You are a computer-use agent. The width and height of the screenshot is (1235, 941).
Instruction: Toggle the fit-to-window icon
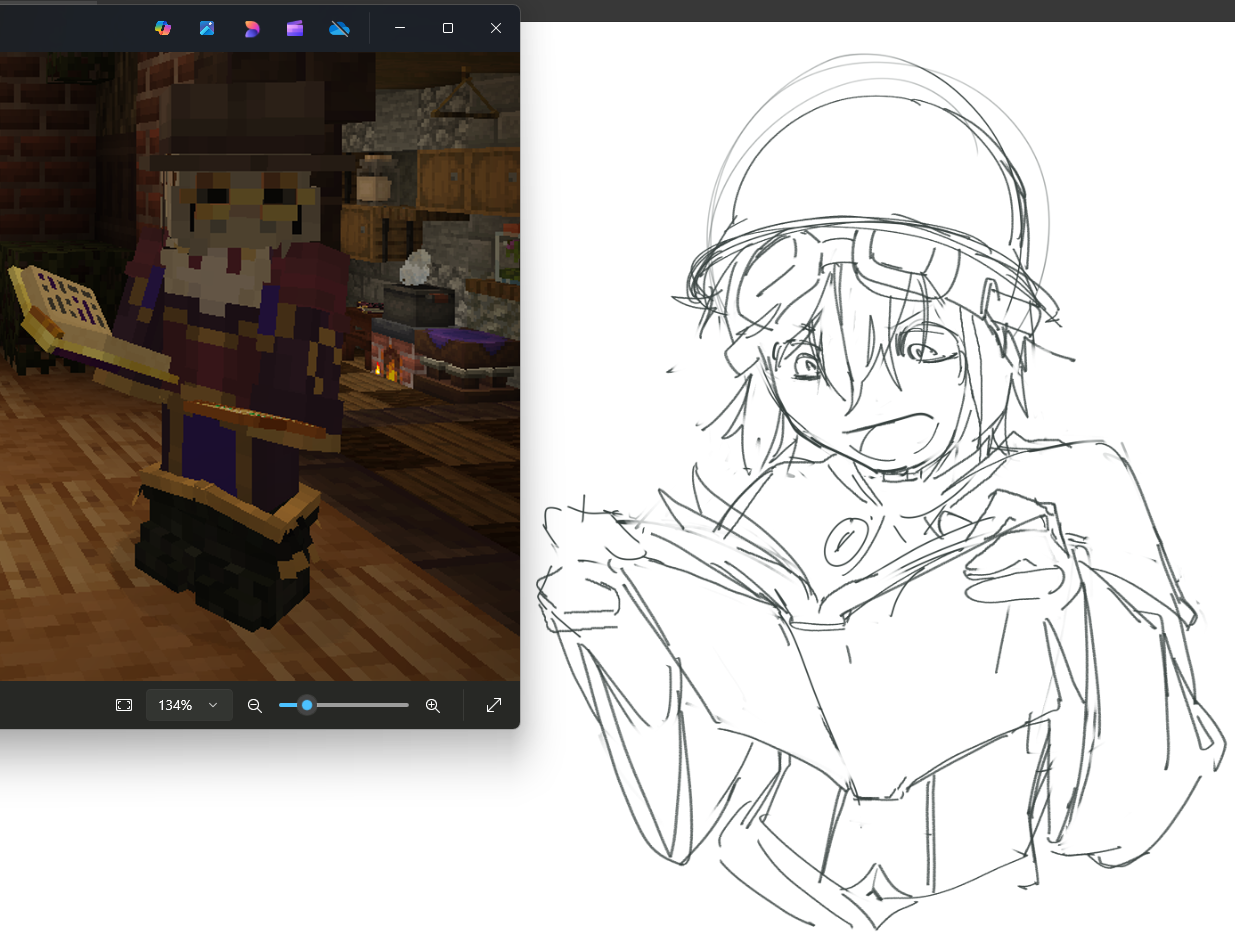(124, 705)
